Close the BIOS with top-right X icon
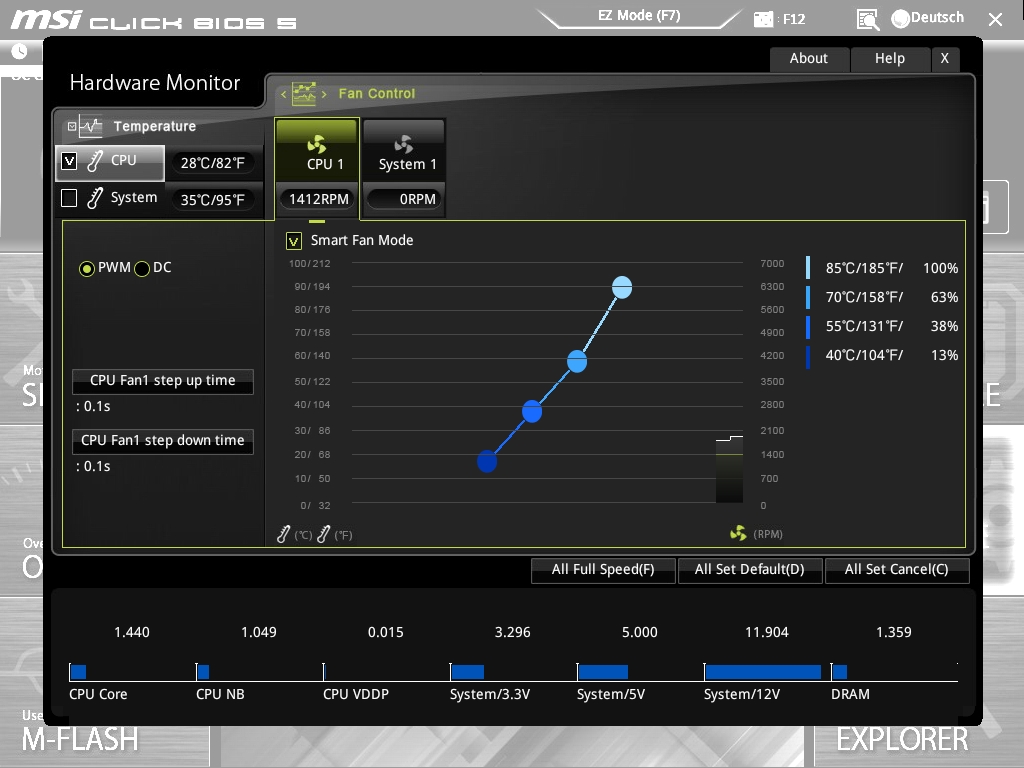Image resolution: width=1024 pixels, height=768 pixels. click(x=995, y=20)
